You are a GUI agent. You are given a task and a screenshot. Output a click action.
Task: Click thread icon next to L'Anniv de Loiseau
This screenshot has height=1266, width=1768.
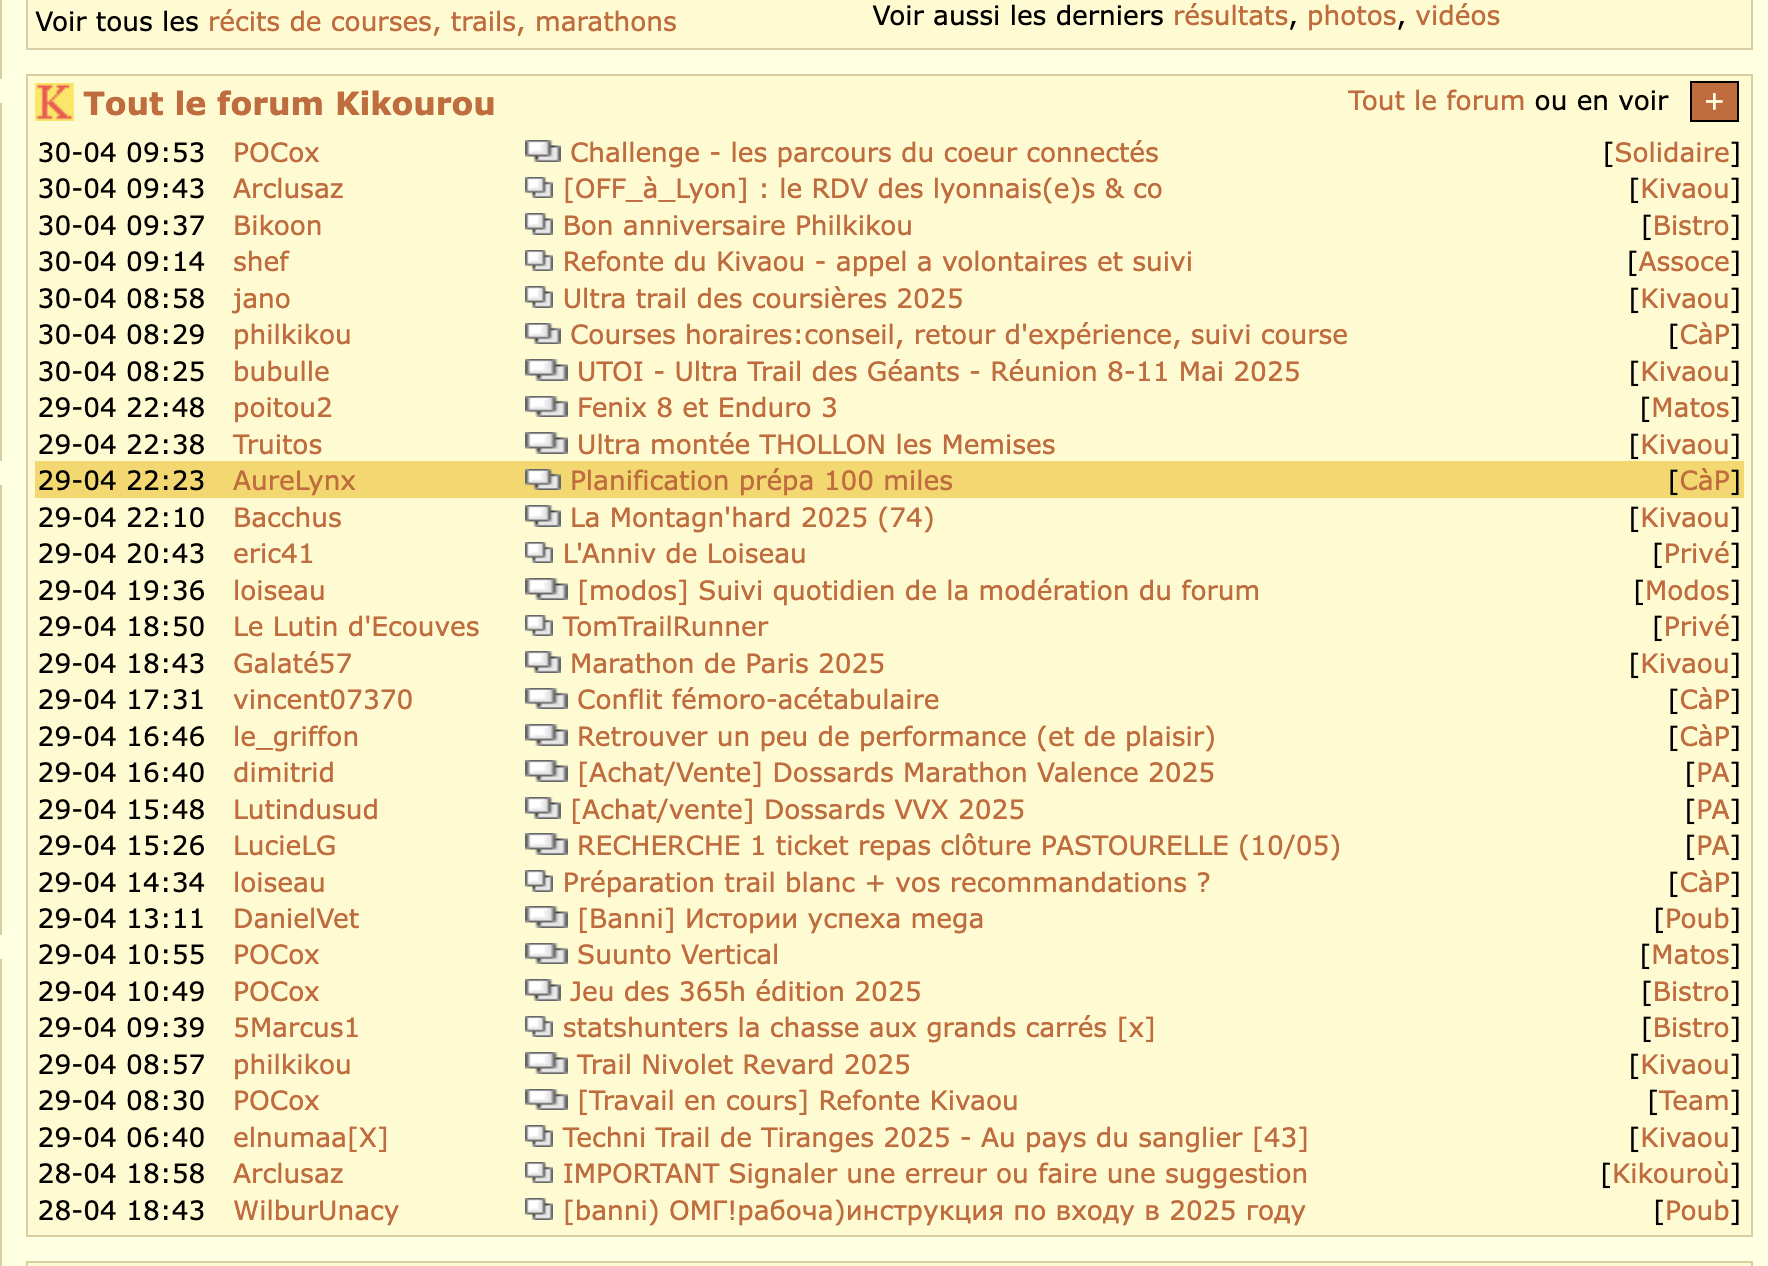tap(539, 553)
